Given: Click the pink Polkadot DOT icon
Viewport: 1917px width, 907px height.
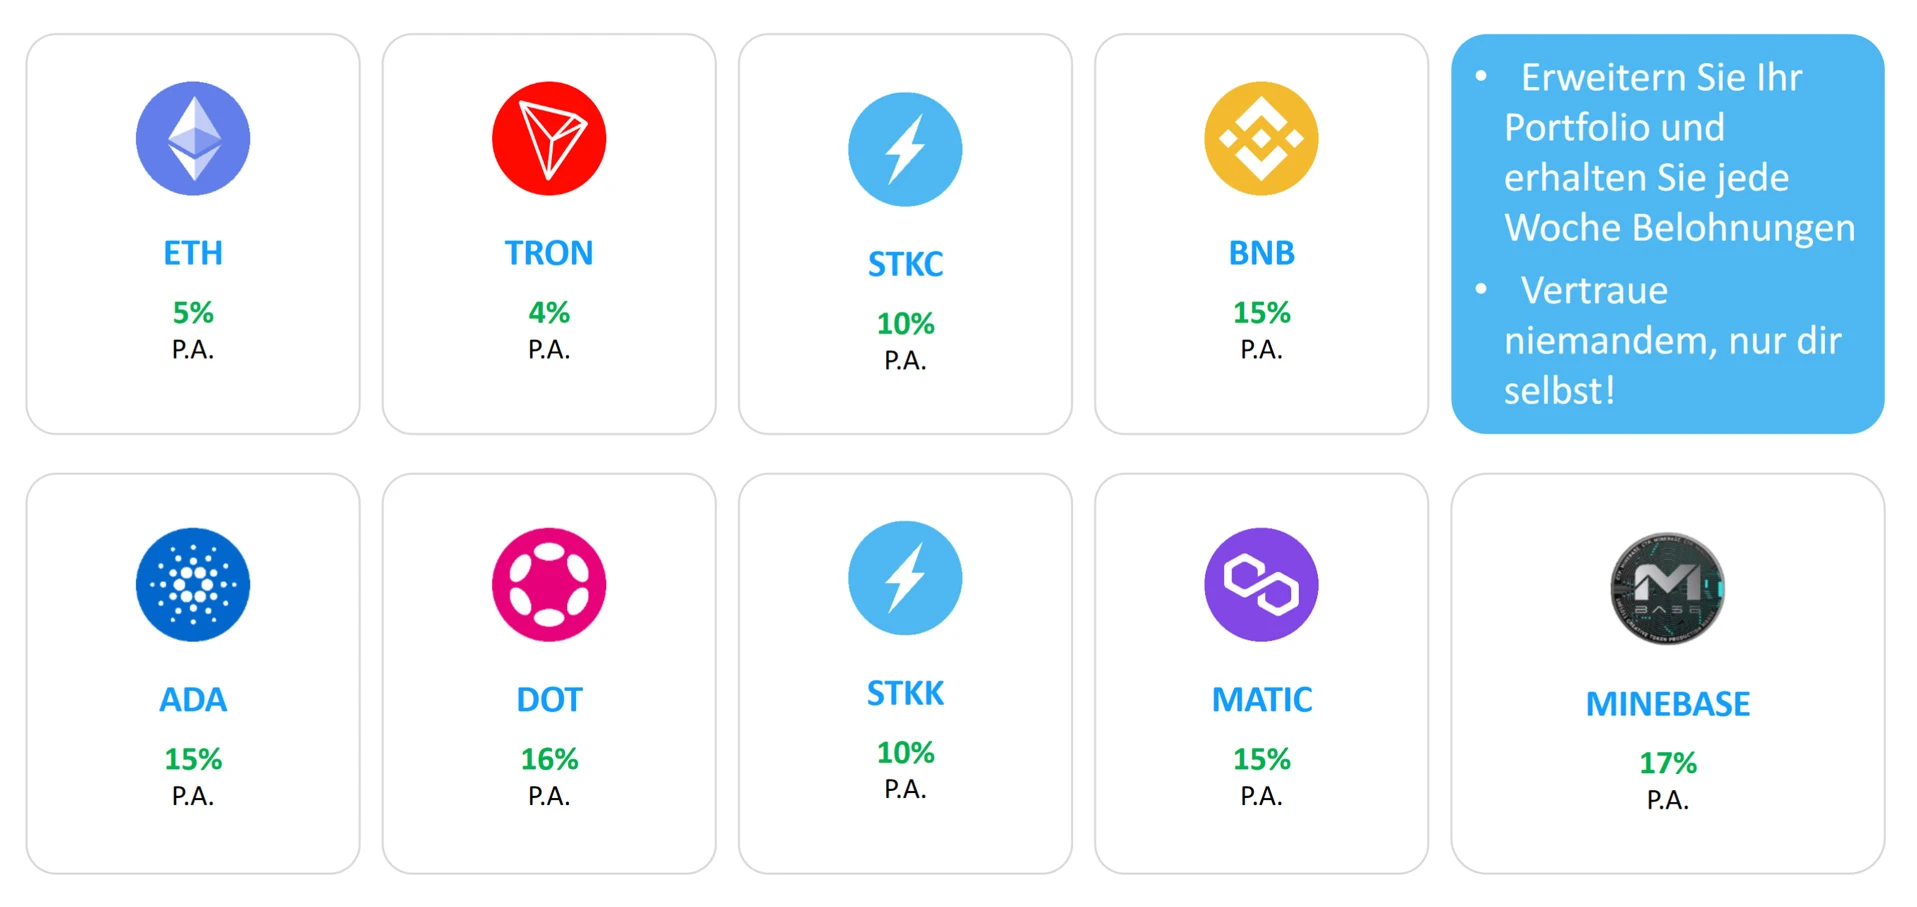Looking at the screenshot, I should (549, 585).
